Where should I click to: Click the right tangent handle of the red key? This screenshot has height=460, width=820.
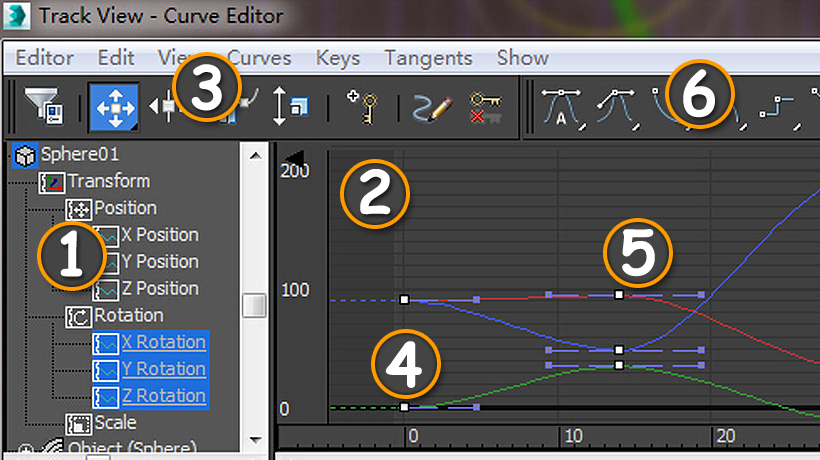tap(701, 295)
